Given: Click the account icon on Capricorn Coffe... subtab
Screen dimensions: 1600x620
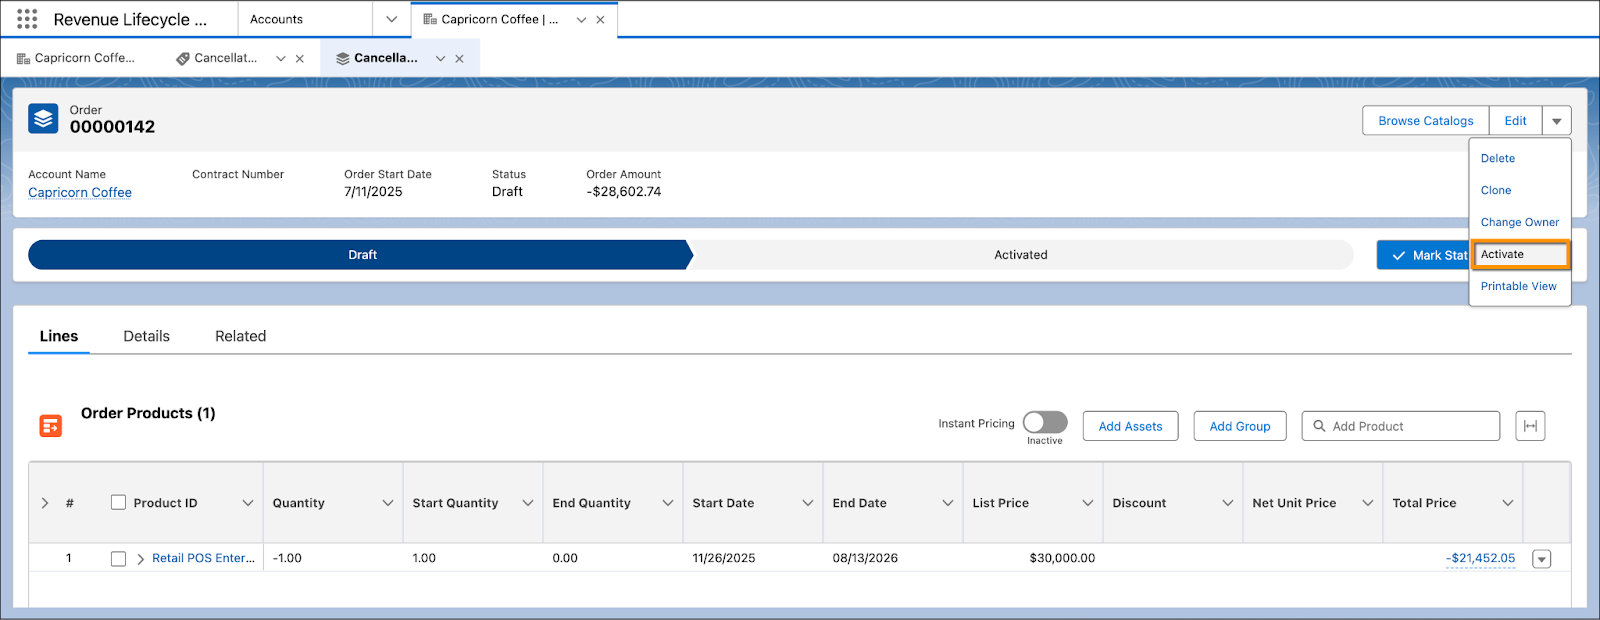Looking at the screenshot, I should (23, 59).
